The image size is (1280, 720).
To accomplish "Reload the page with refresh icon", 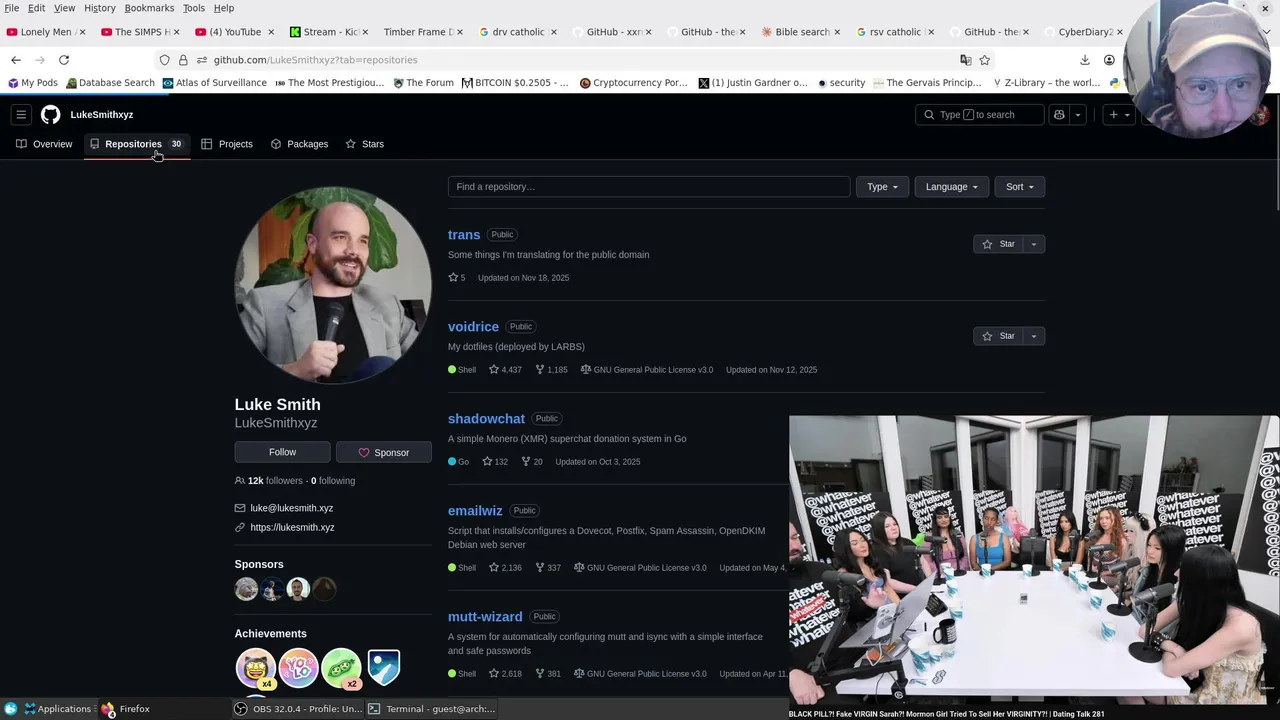I will coord(64,60).
